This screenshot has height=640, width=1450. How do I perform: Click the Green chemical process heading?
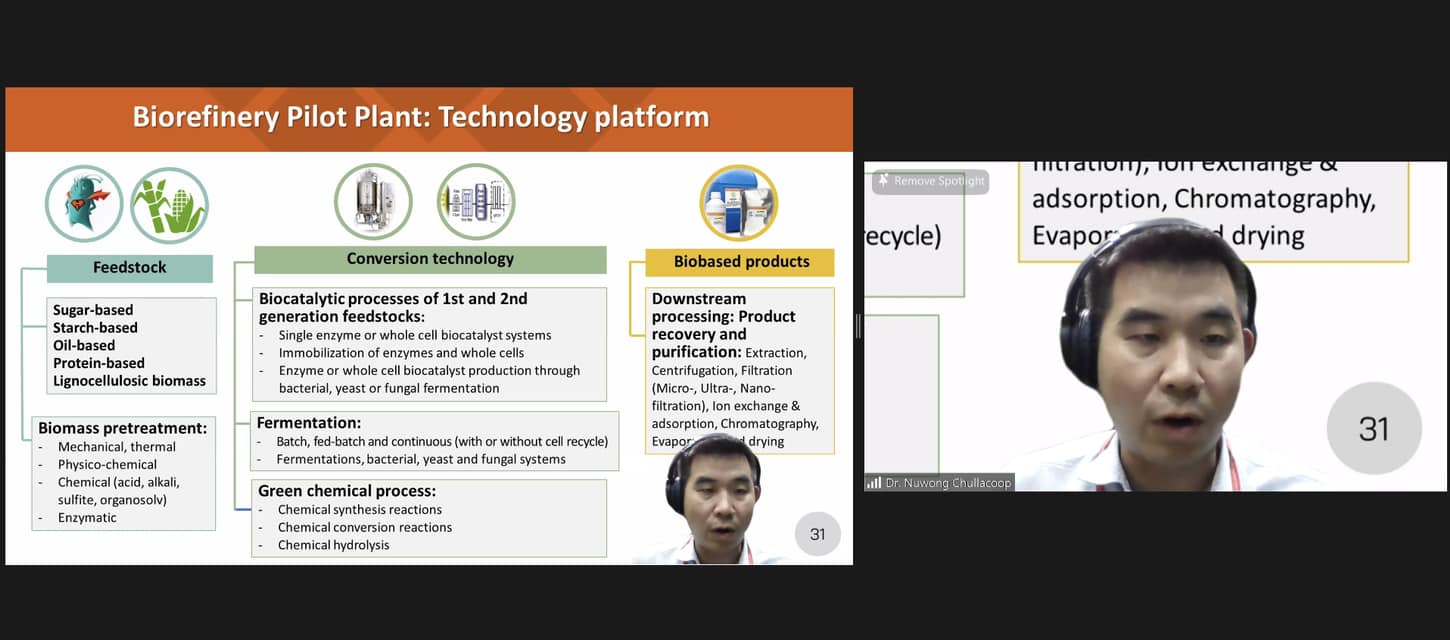pos(347,491)
